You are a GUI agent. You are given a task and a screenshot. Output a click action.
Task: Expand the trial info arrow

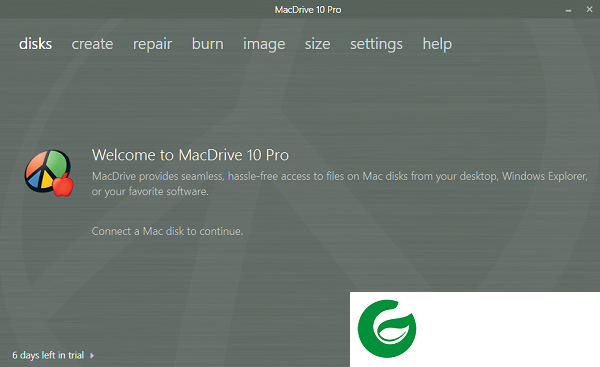click(92, 356)
